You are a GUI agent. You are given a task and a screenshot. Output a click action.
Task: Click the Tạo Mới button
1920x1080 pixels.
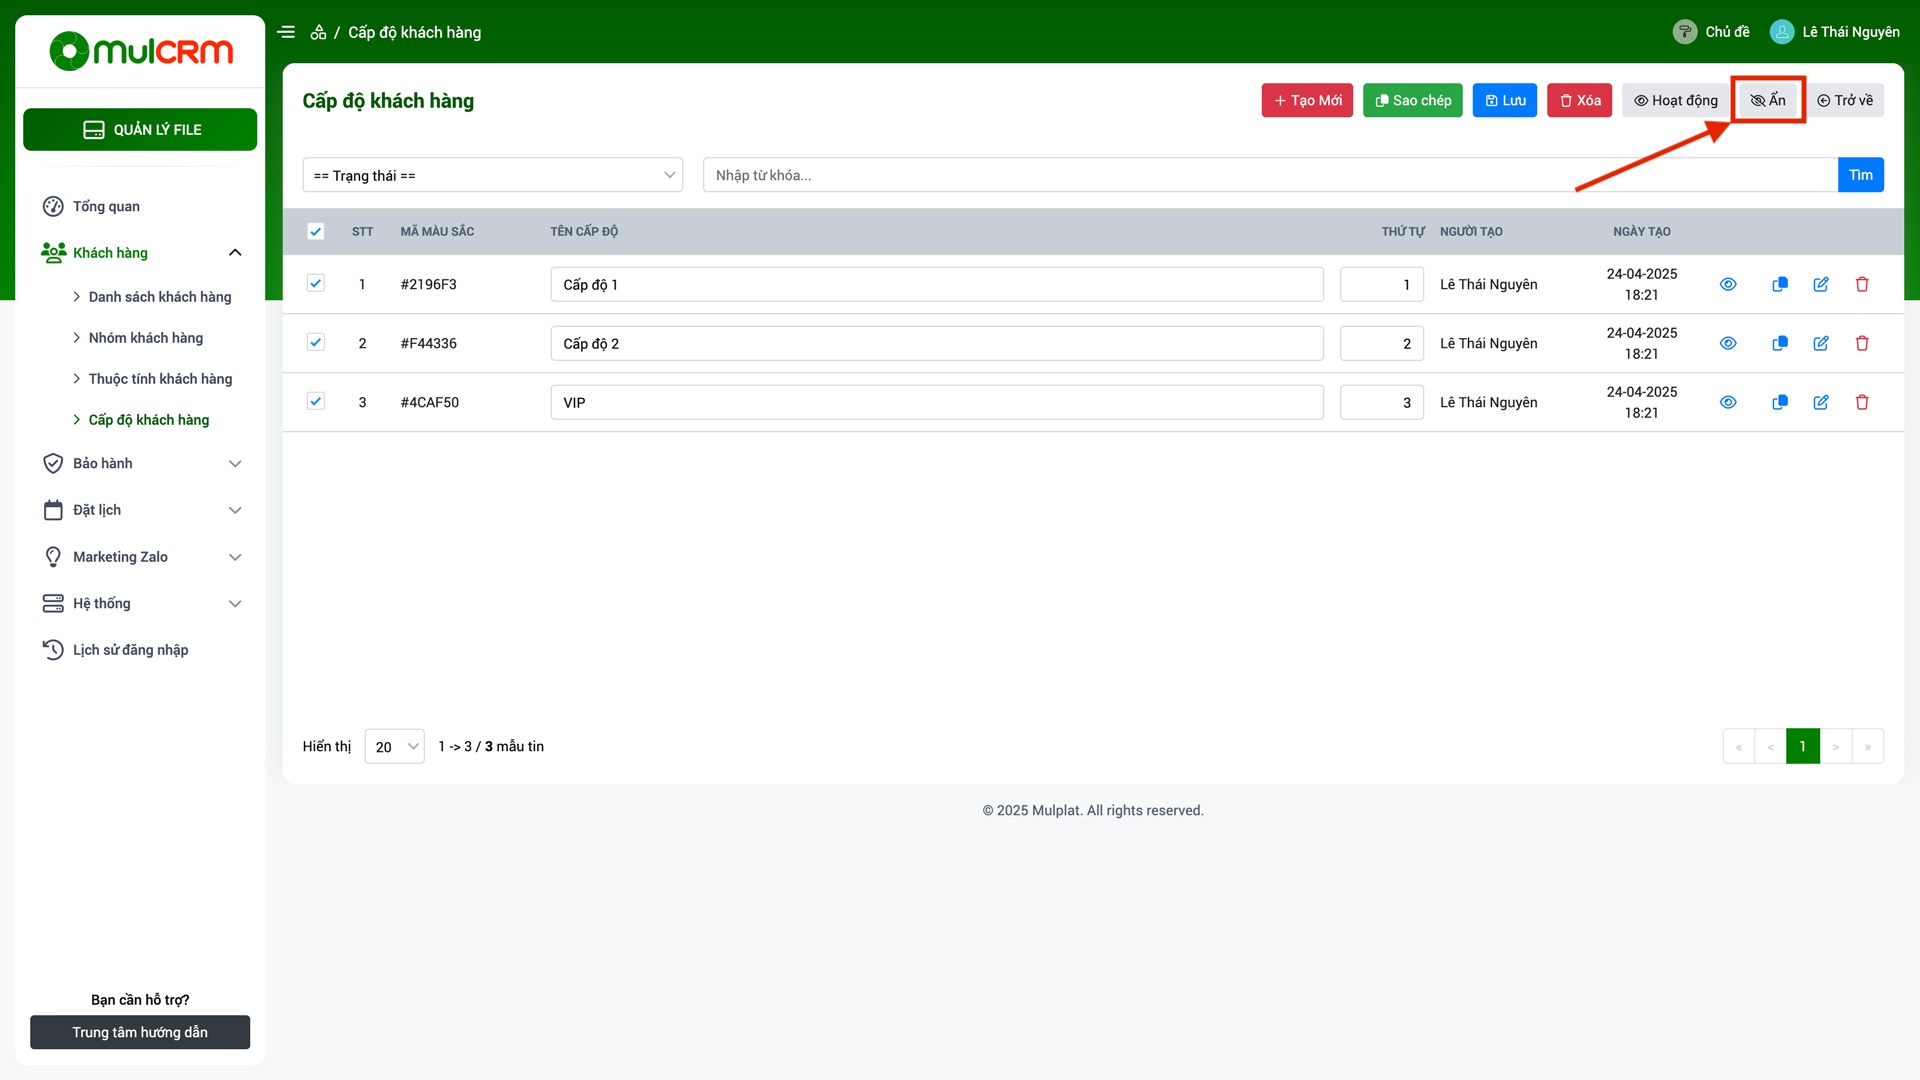[x=1307, y=100]
